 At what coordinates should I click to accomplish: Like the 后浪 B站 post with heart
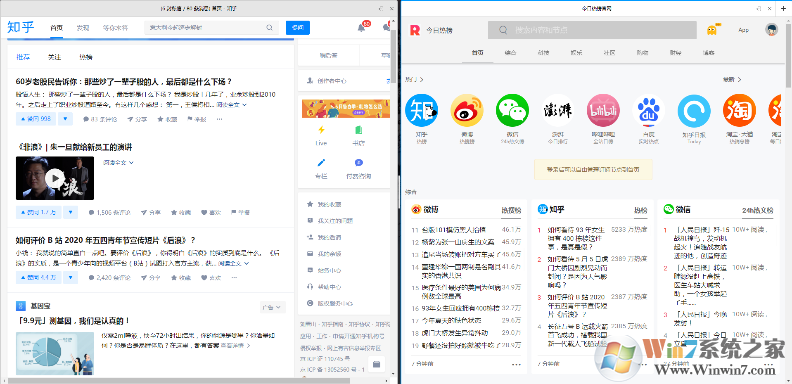[x=211, y=277]
